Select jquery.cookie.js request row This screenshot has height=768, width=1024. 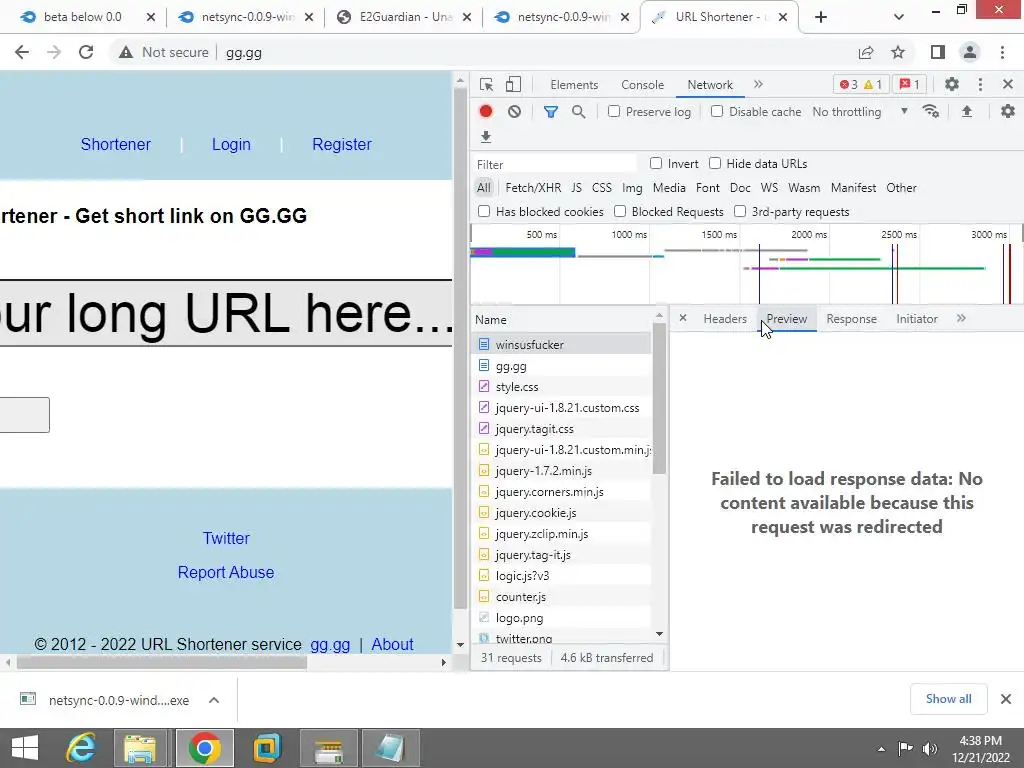[x=562, y=513]
